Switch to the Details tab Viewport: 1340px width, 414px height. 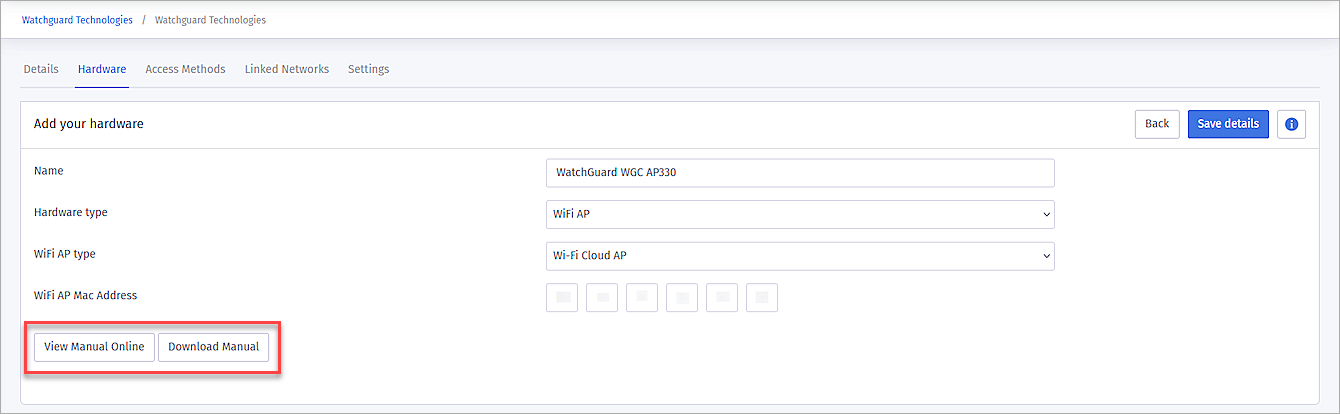pos(41,69)
